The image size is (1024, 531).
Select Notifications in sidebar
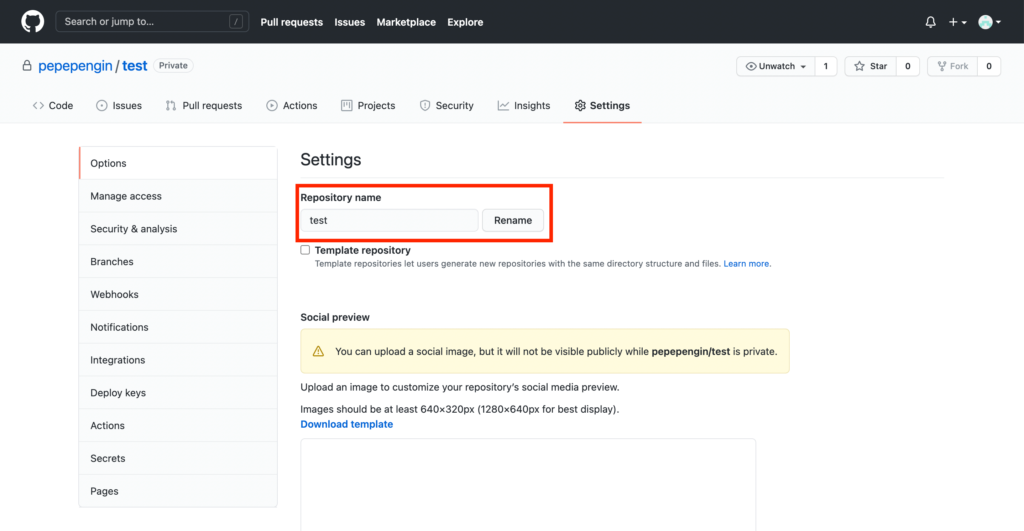pos(178,327)
